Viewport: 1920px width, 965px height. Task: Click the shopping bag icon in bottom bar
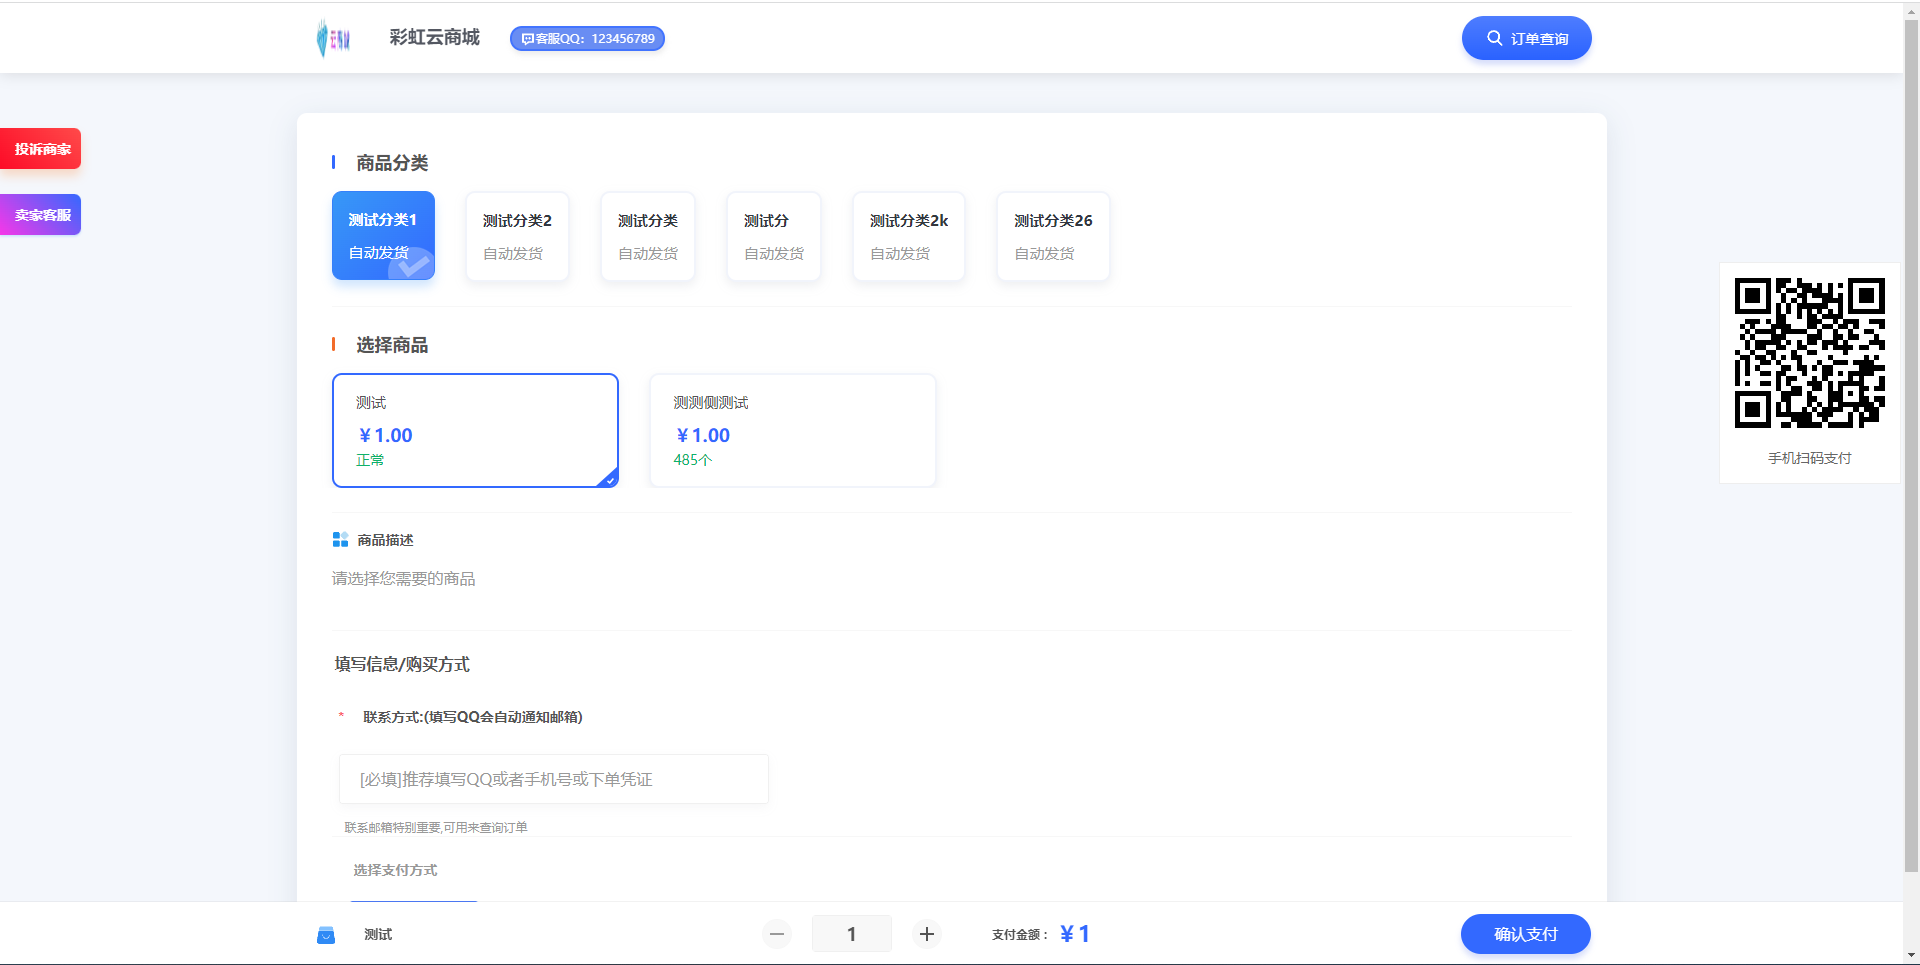(326, 935)
